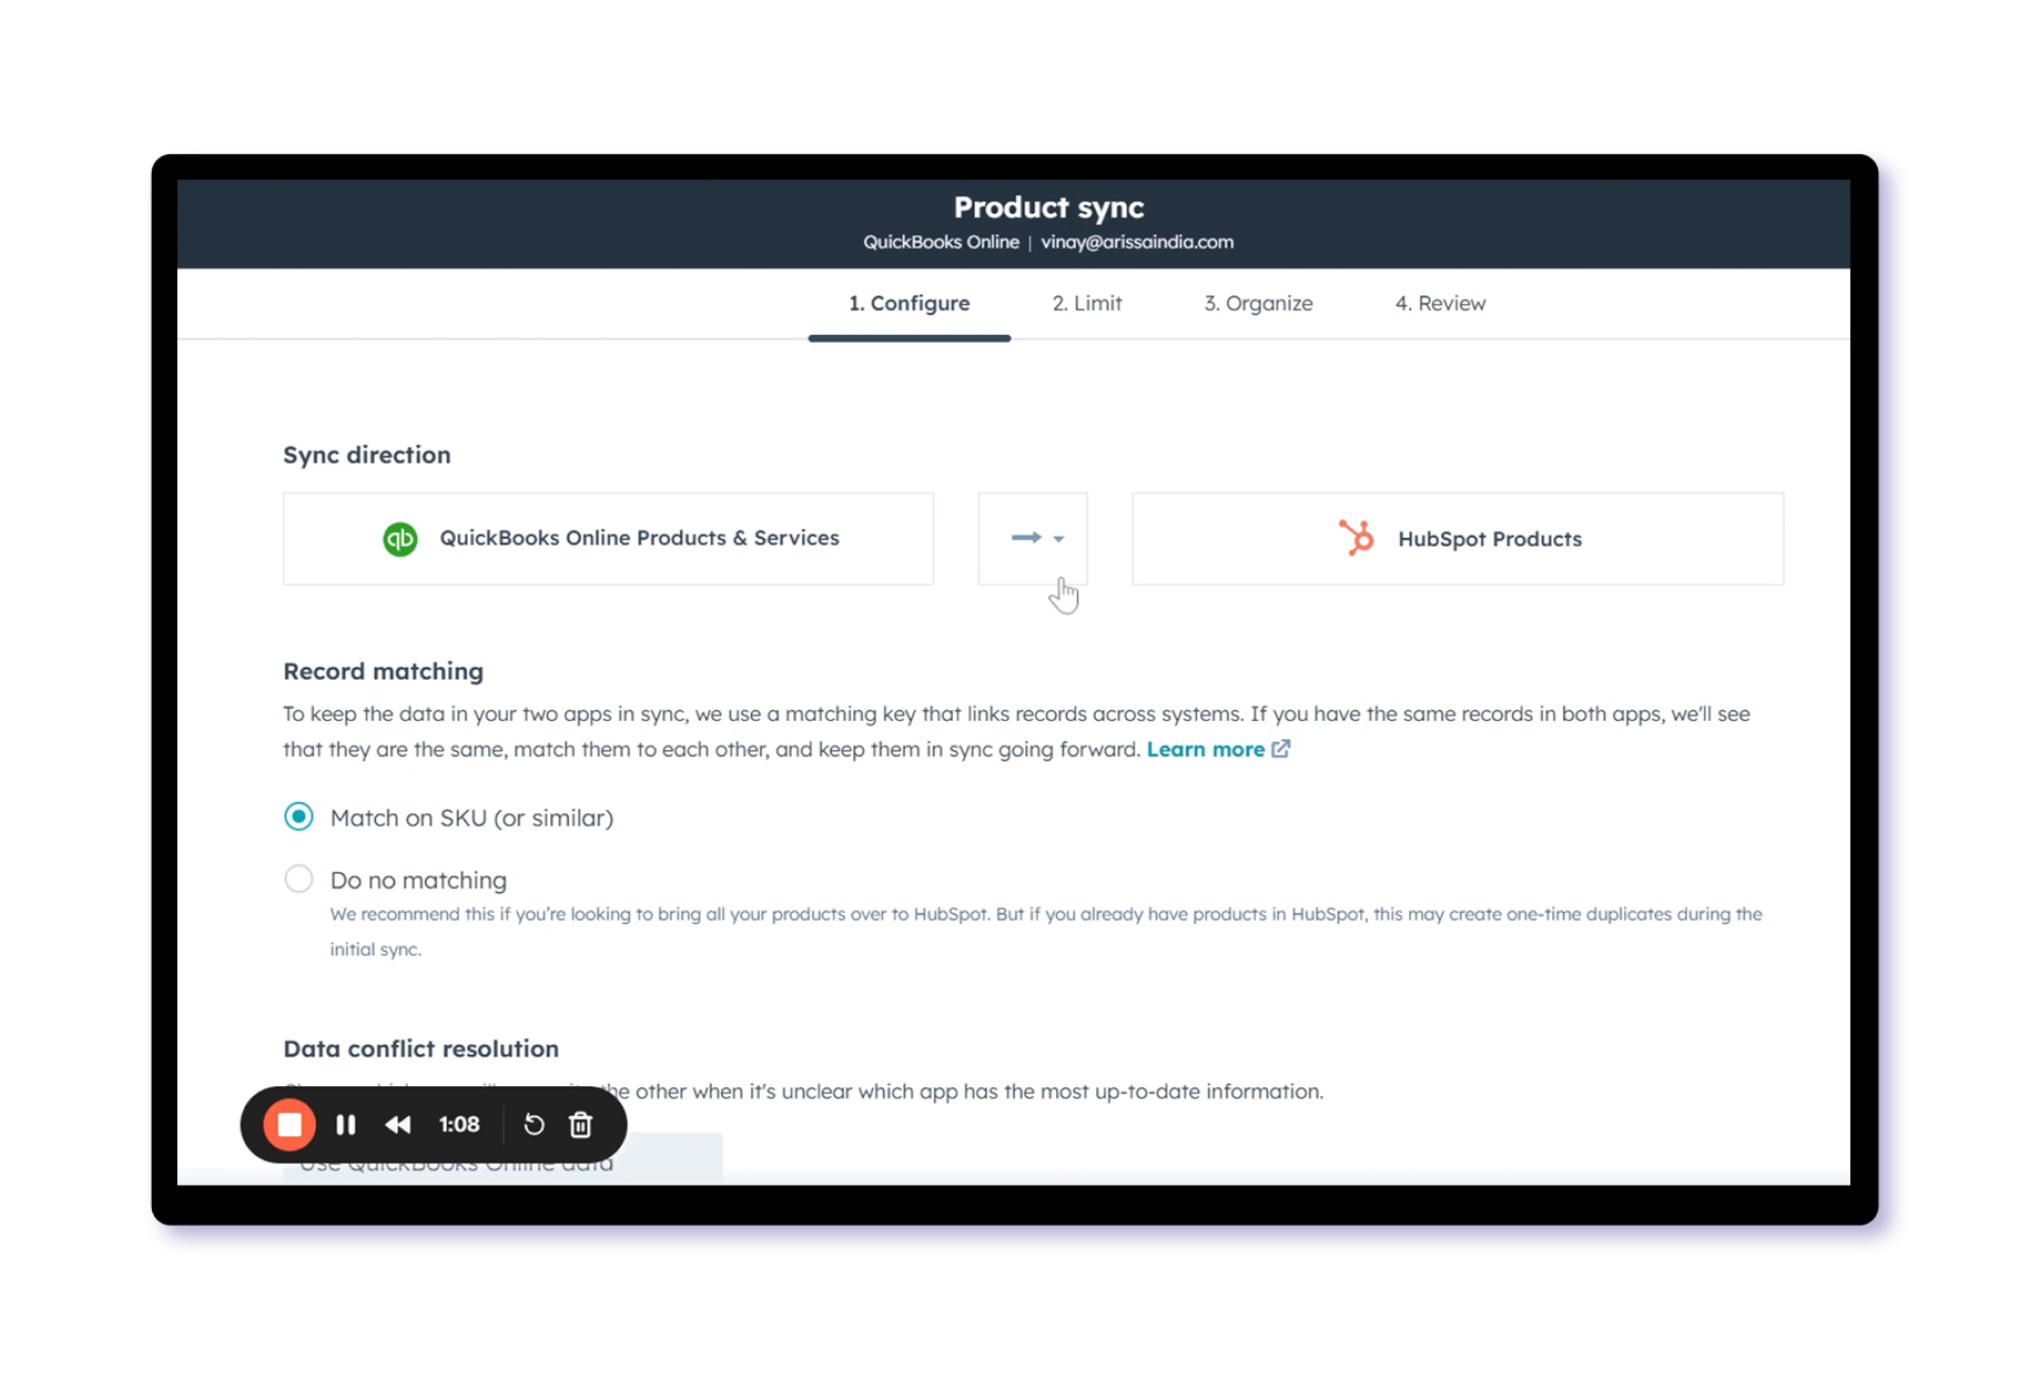The height and width of the screenshot is (1380, 2033).
Task: Click the HubSpot Products box
Action: tap(1457, 538)
